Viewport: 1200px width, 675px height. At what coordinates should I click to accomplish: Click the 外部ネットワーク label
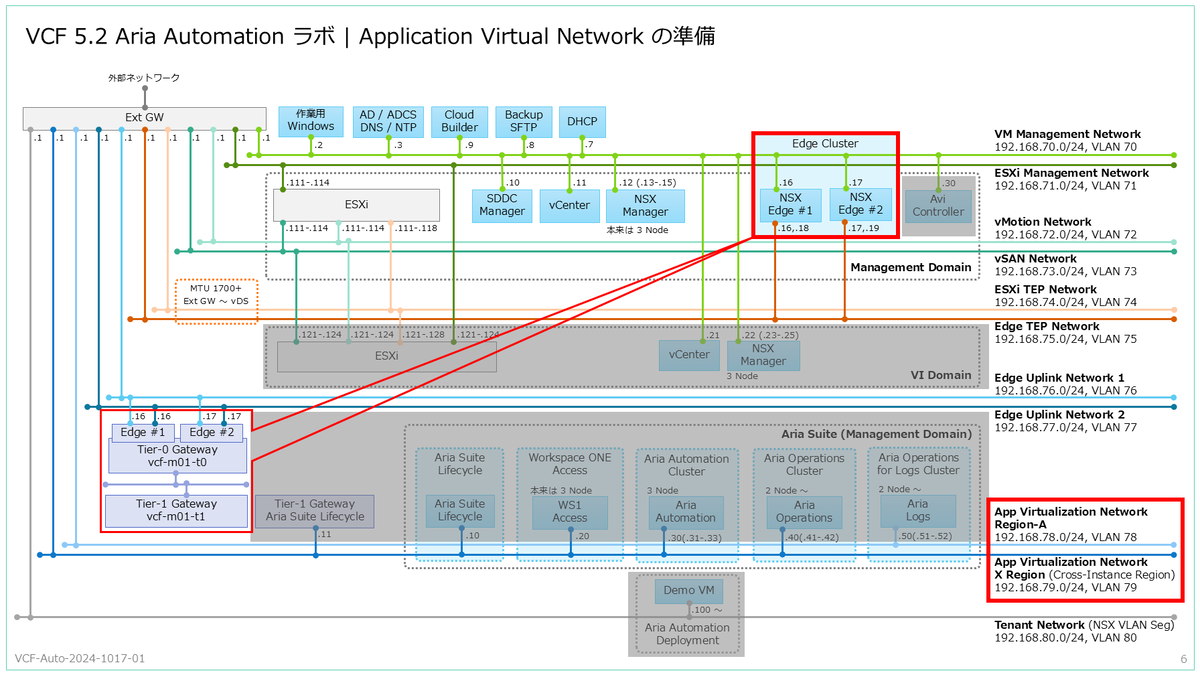(143, 77)
